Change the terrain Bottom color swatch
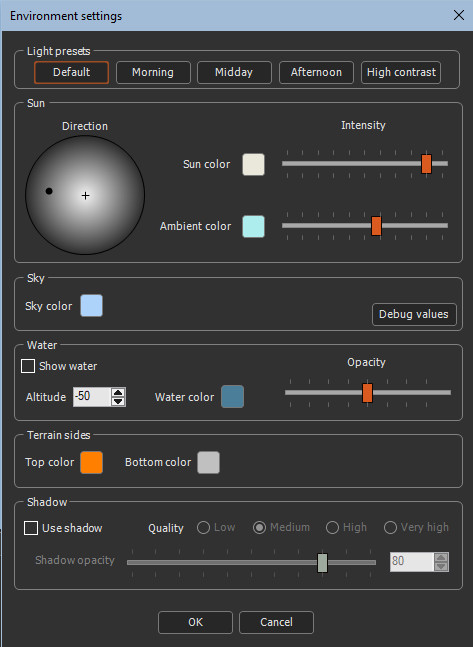 (x=208, y=462)
